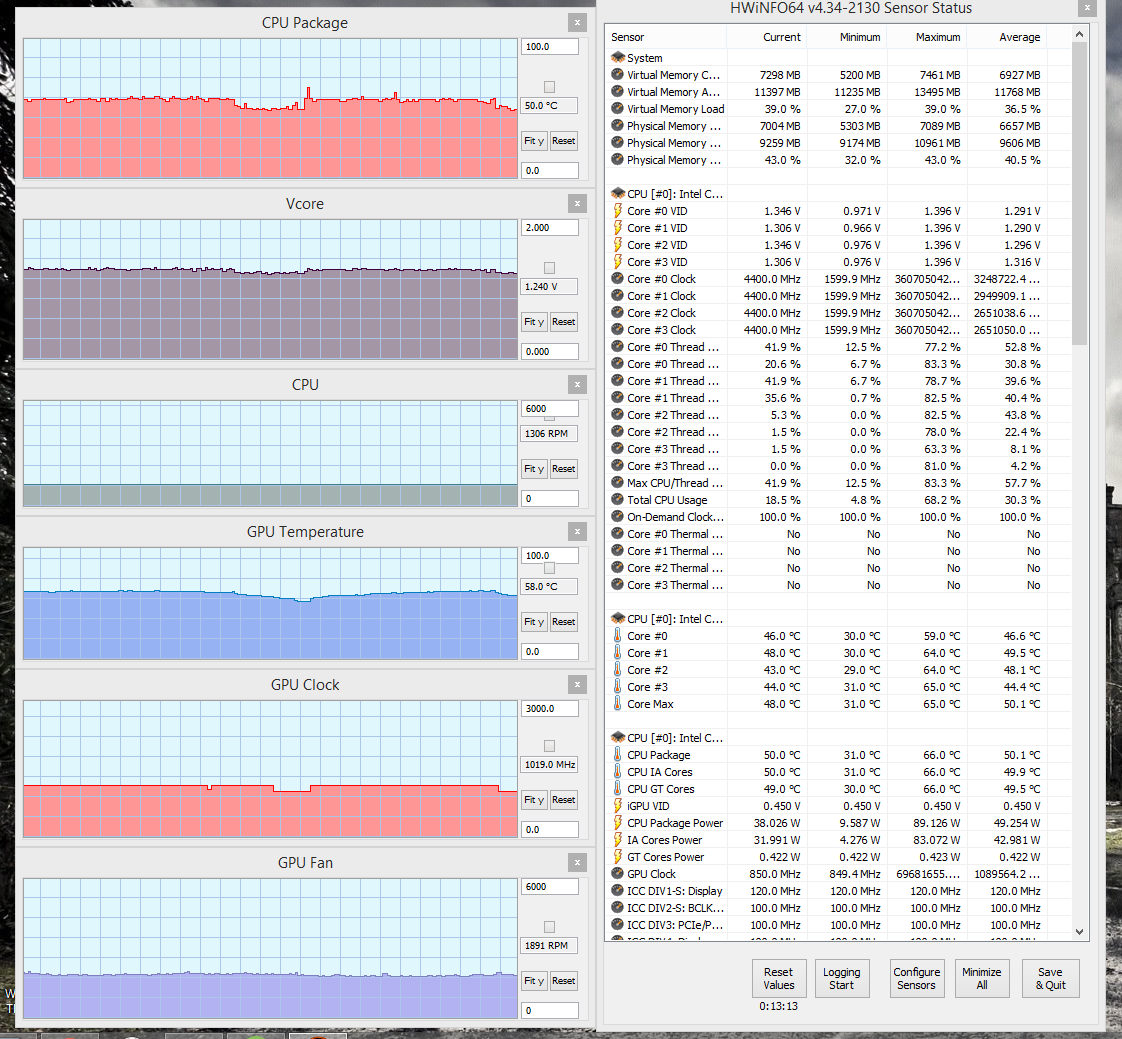Click Save & Quit button
The height and width of the screenshot is (1039, 1122).
(x=1050, y=978)
